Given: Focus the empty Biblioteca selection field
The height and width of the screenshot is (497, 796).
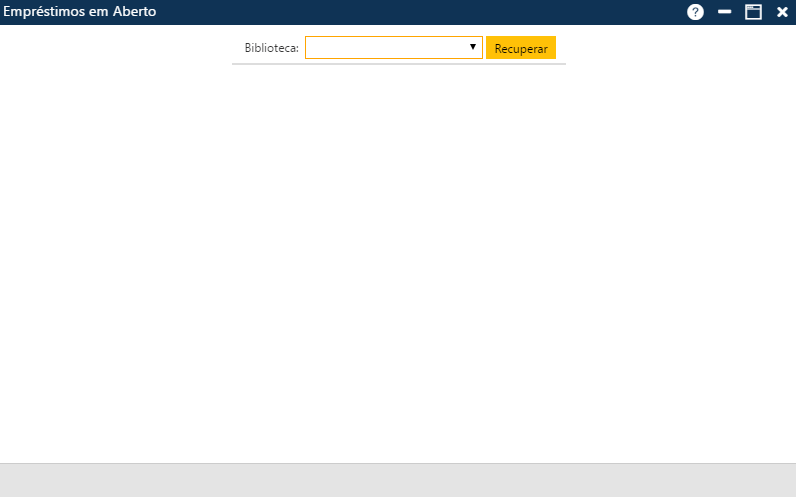Looking at the screenshot, I should point(385,48).
